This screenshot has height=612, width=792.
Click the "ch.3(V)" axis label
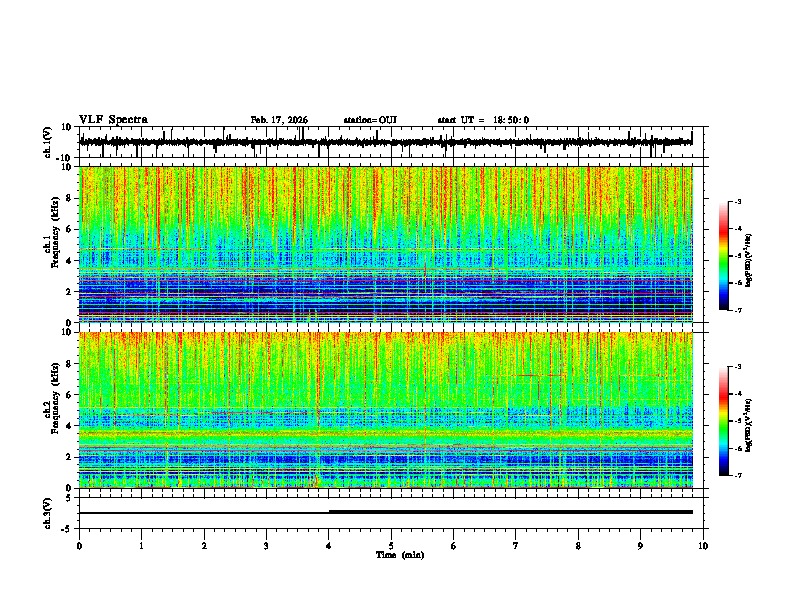[48, 513]
